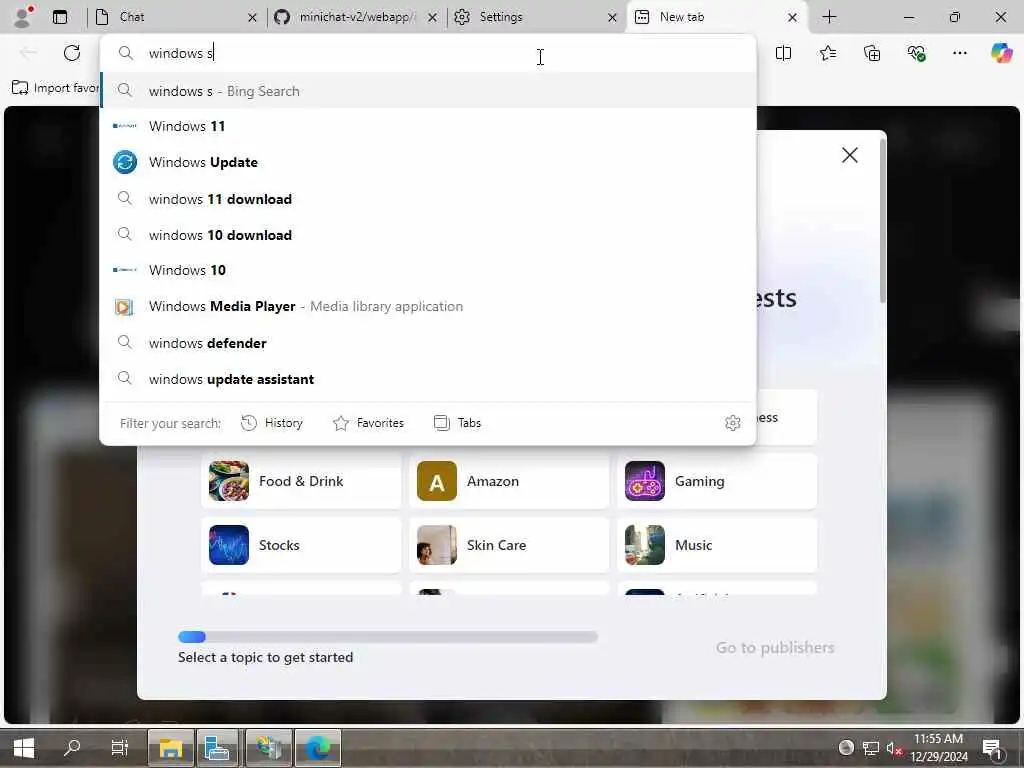Click the topic selection progress bar

(x=388, y=637)
